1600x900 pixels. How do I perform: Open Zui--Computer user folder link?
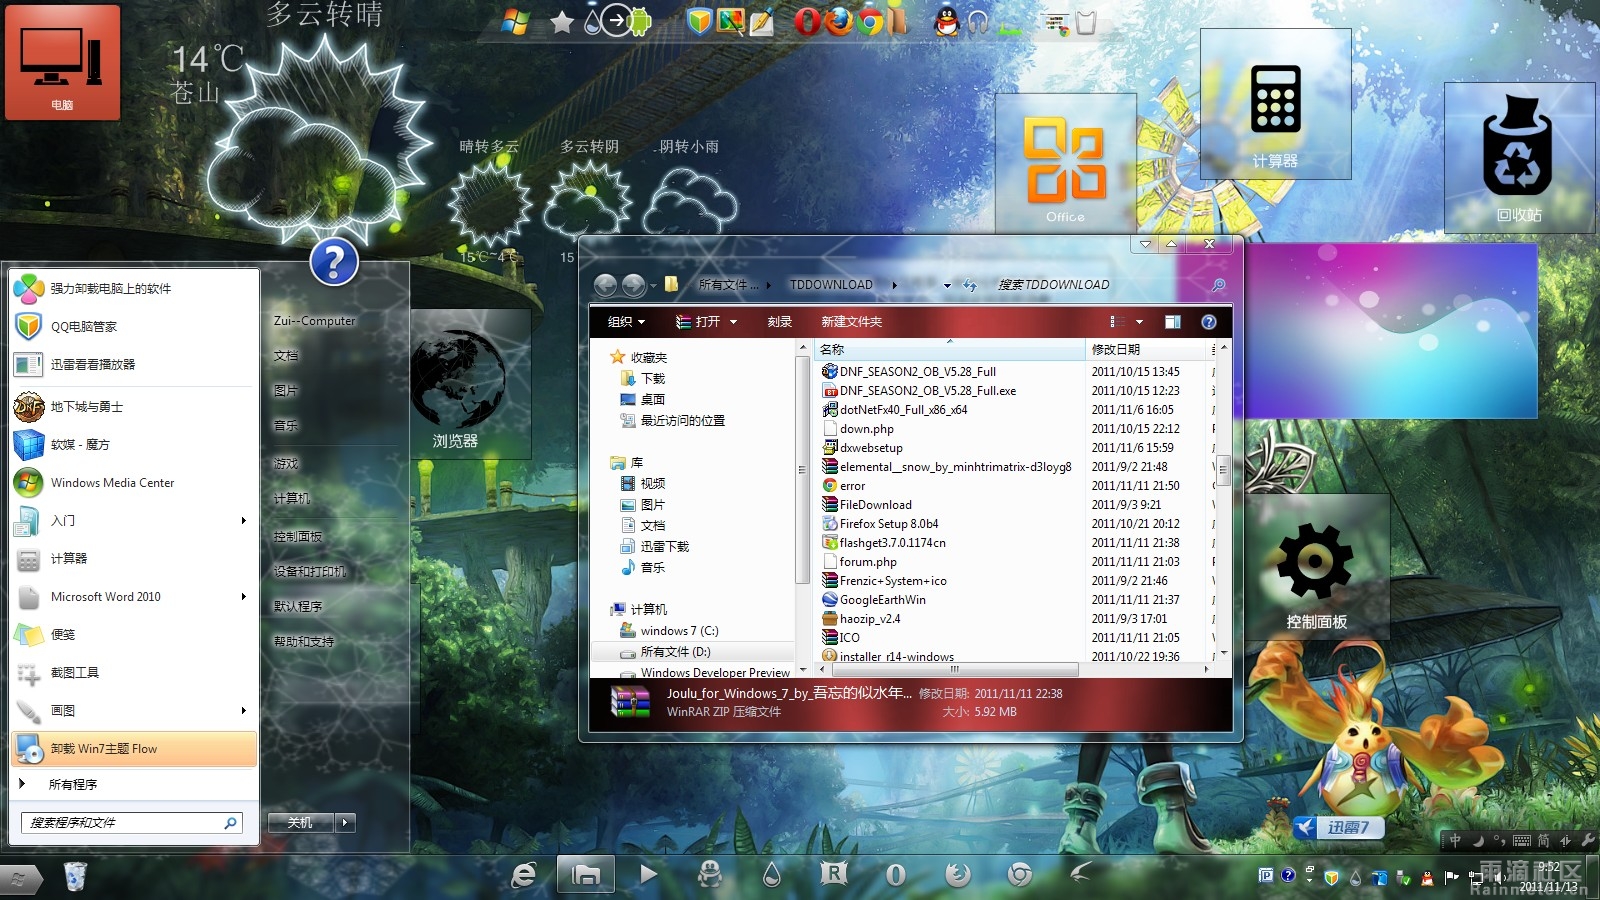pos(315,321)
